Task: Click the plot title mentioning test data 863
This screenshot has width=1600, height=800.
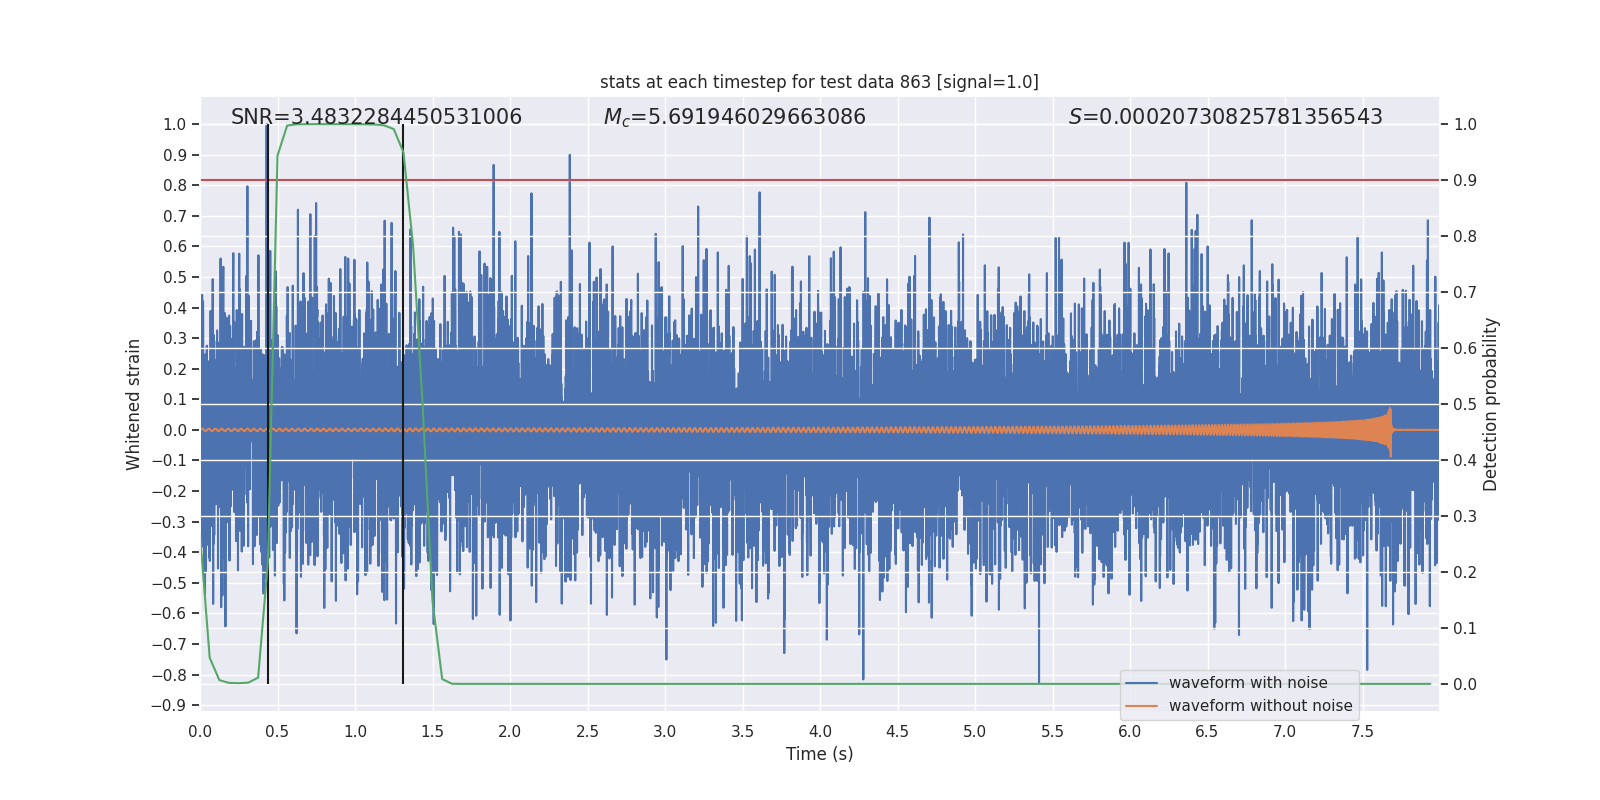Action: coord(819,82)
